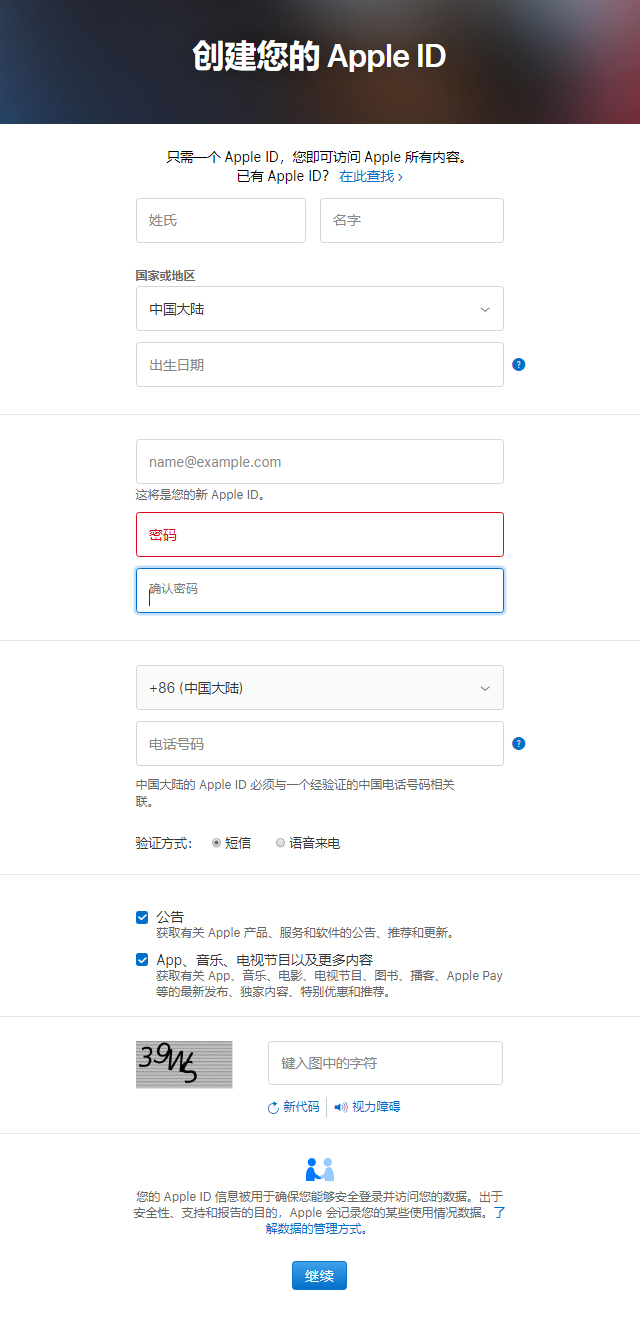
Task: Click the name@example.com email field
Action: click(320, 462)
